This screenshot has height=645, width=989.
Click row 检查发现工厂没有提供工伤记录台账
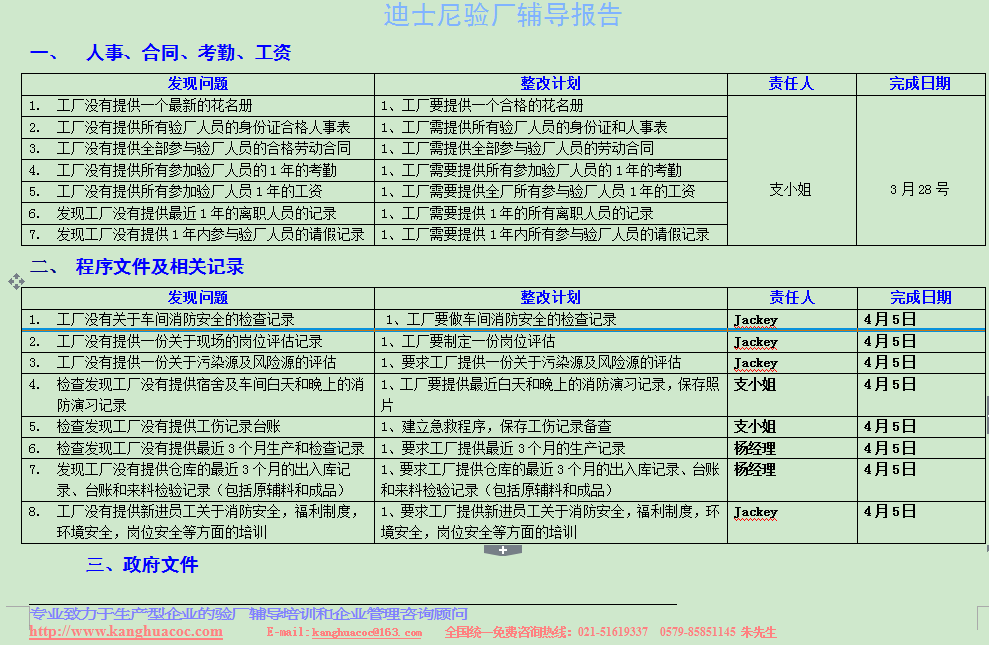point(198,427)
